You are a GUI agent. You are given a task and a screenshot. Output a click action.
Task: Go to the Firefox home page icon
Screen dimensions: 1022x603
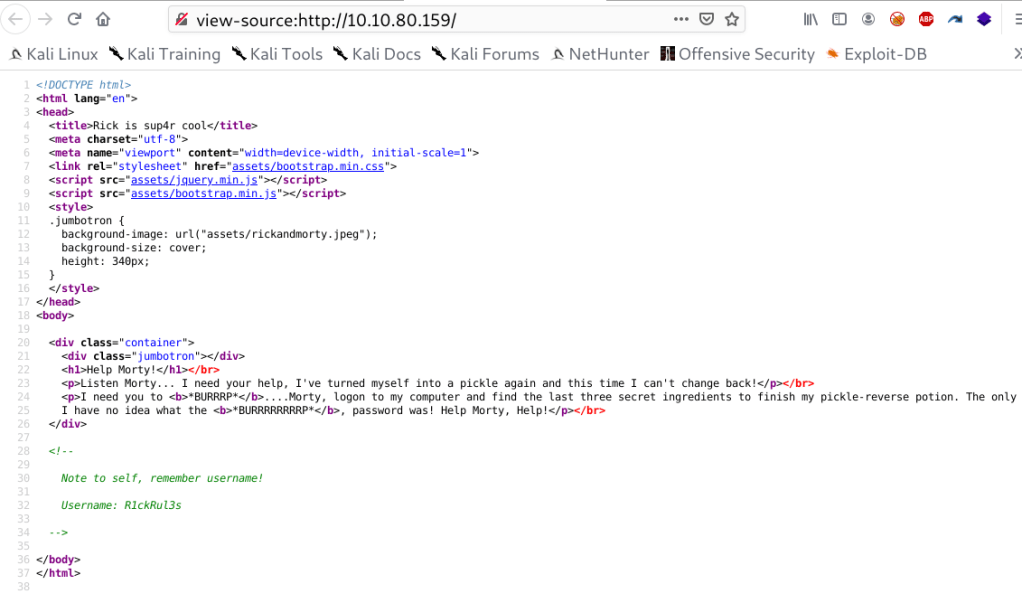click(103, 19)
